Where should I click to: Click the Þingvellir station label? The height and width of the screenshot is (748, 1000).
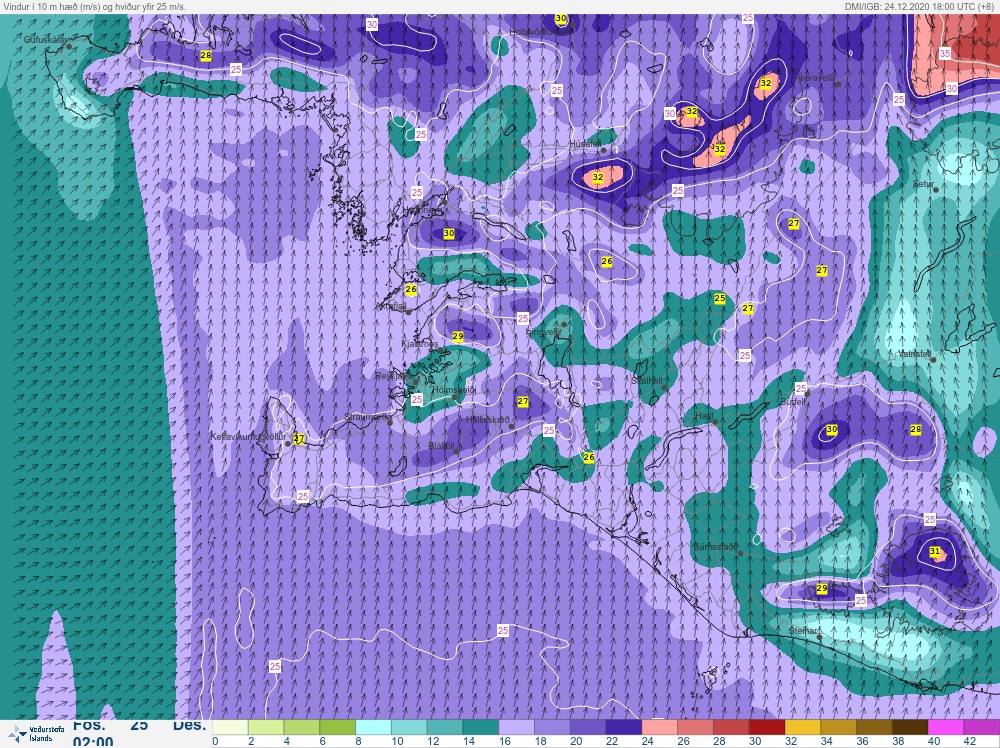(543, 332)
